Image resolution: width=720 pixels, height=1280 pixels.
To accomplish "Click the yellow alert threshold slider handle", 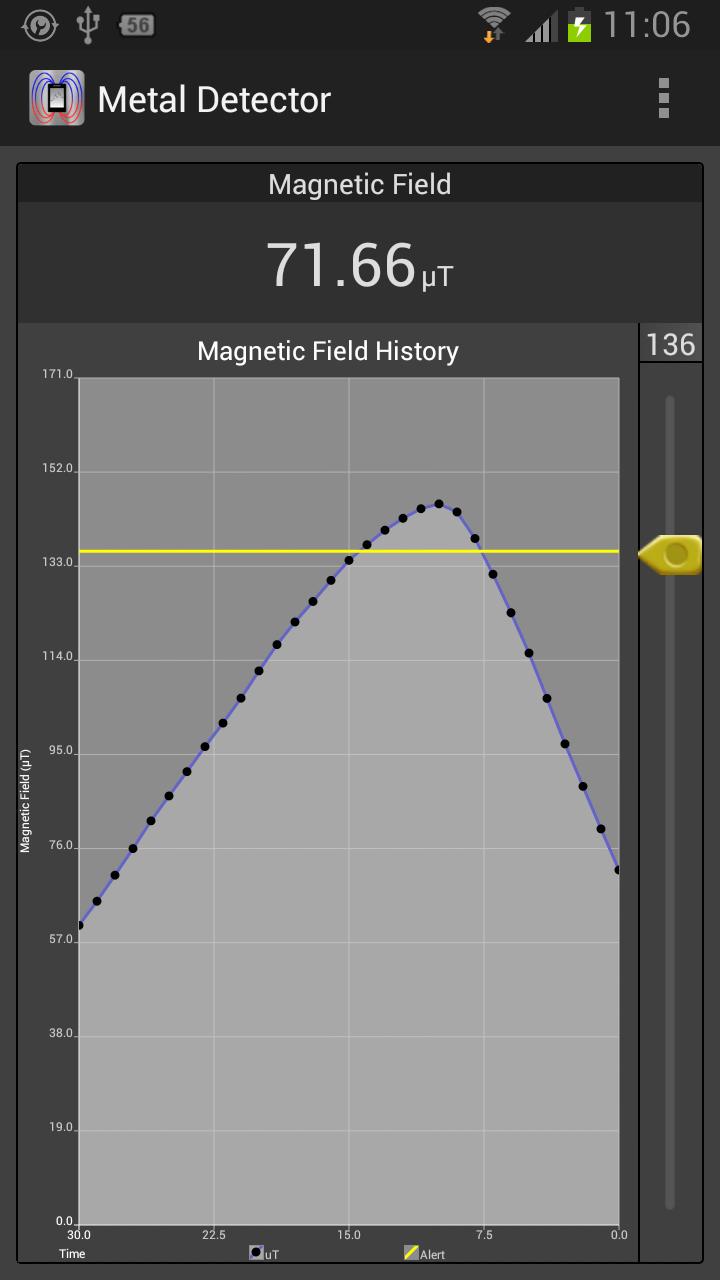I will [x=672, y=554].
